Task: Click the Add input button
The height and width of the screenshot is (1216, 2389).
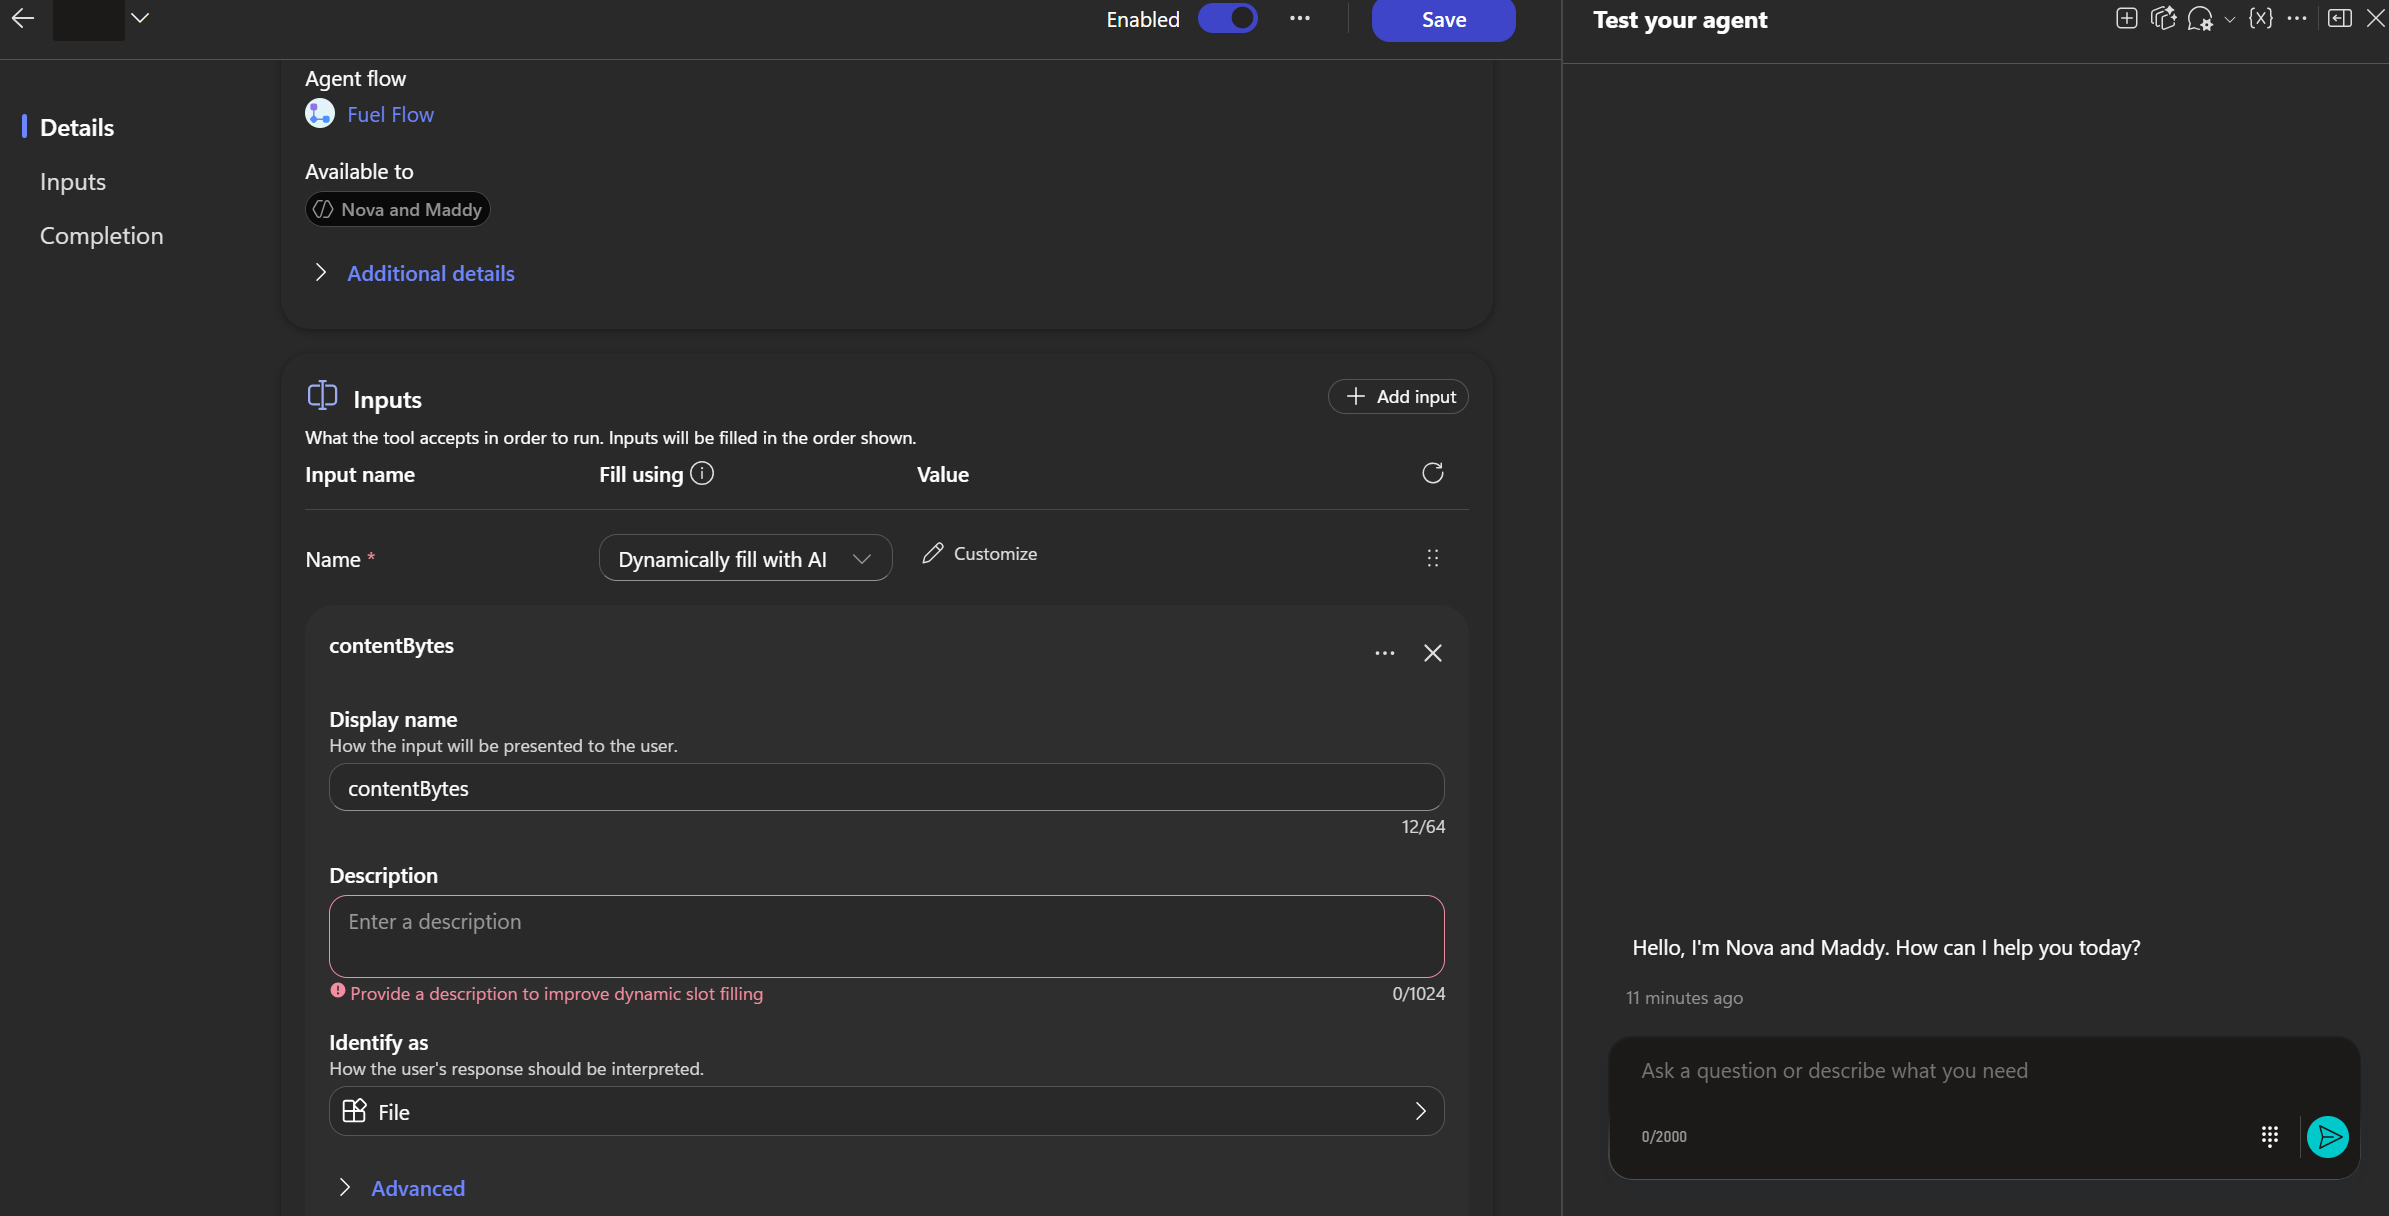Action: coord(1398,396)
